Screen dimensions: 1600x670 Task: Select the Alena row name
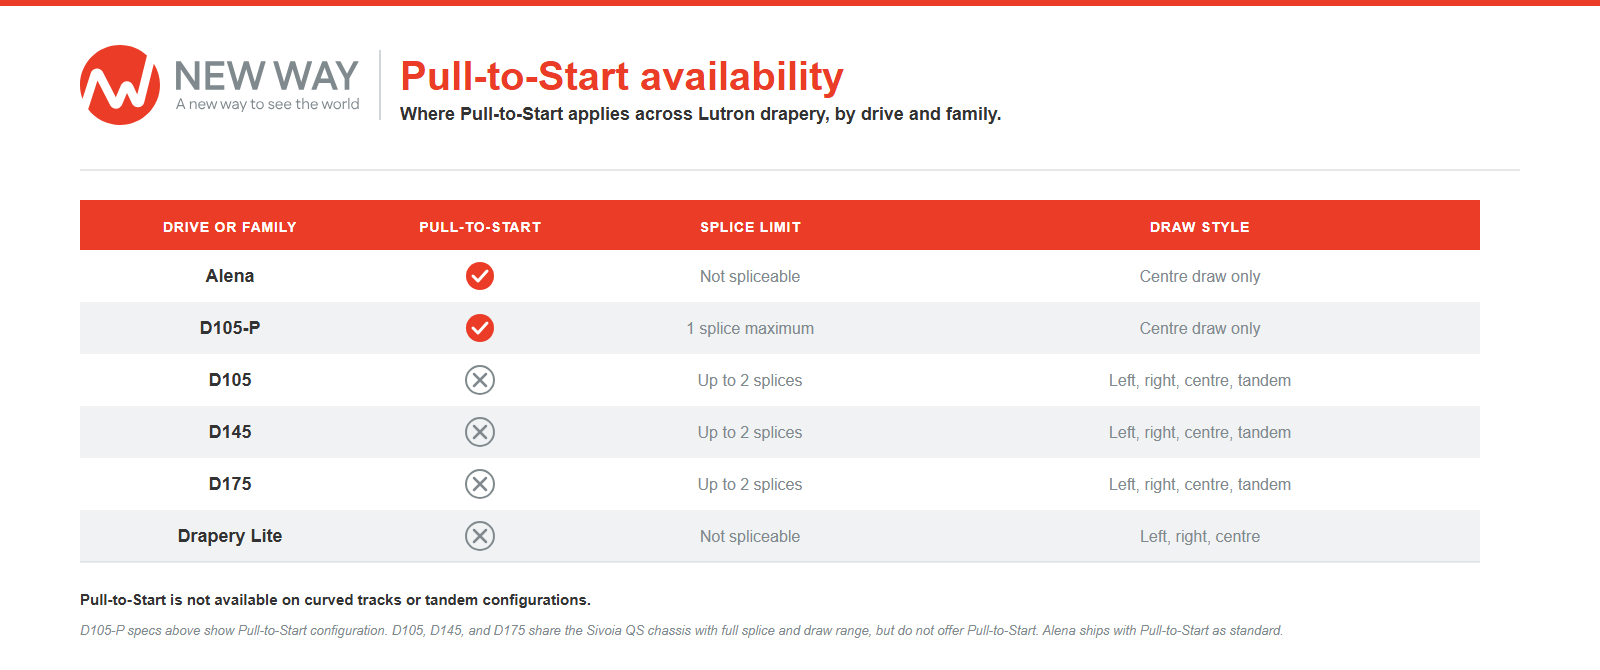click(x=230, y=276)
